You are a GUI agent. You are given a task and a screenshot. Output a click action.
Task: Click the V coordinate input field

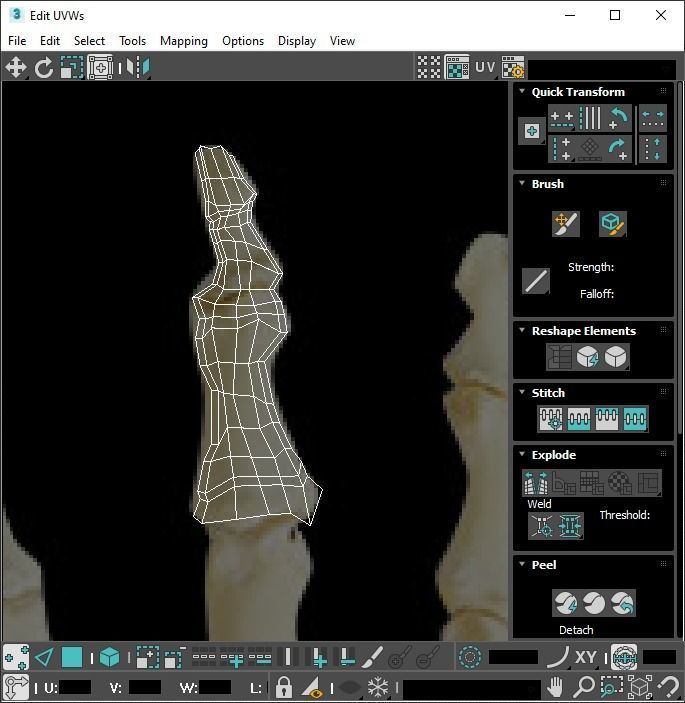point(144,687)
